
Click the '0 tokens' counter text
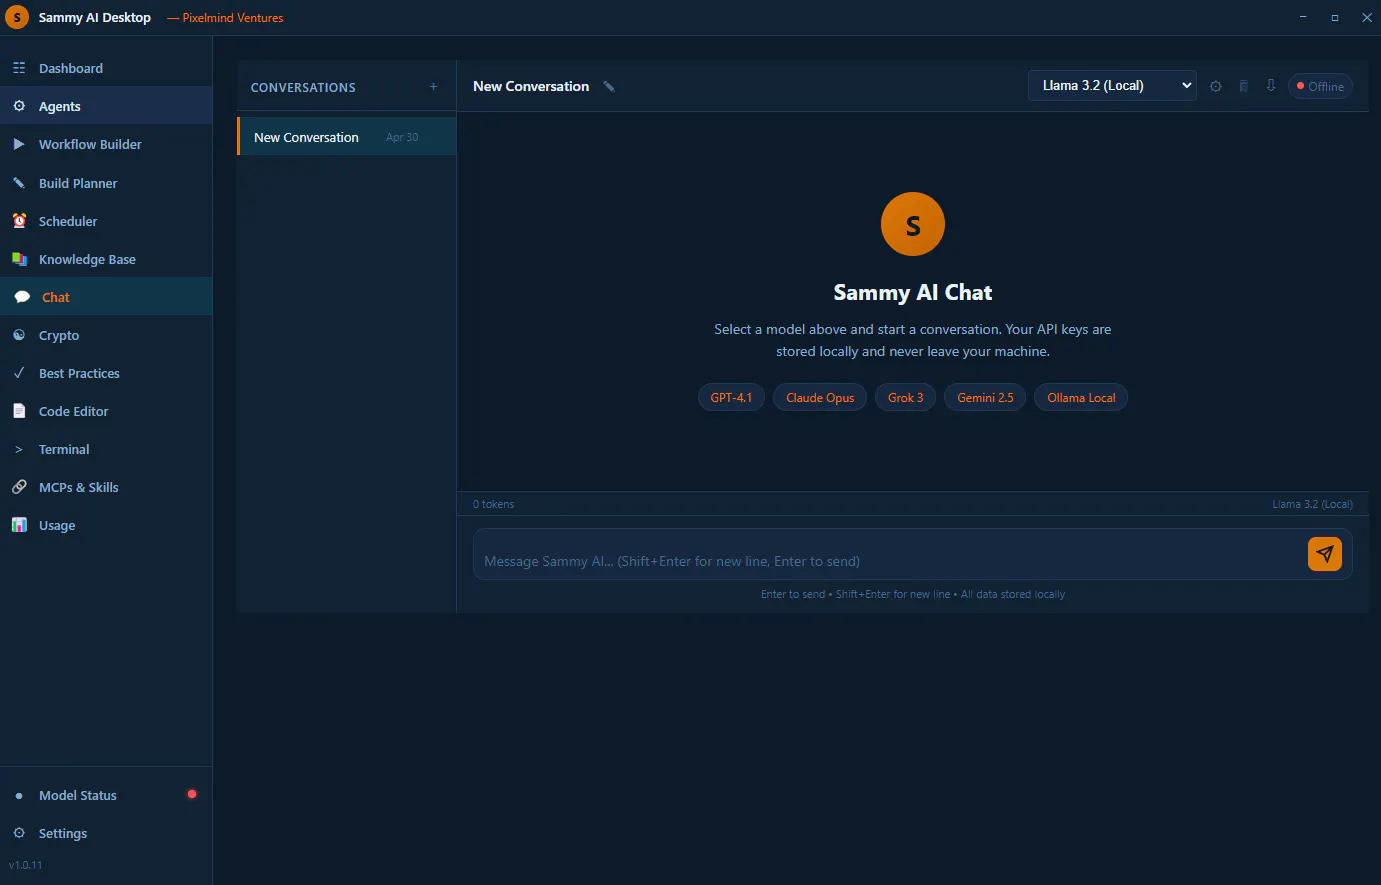[494, 504]
